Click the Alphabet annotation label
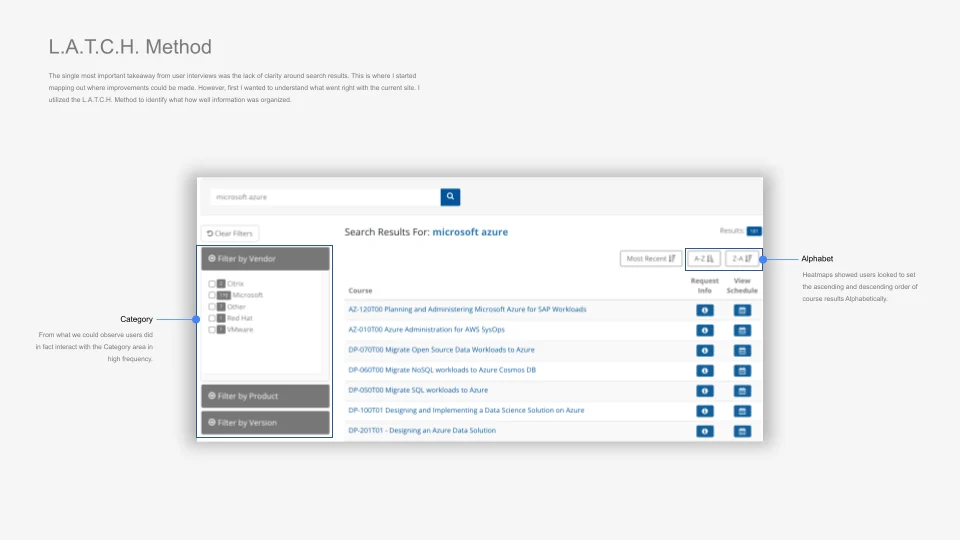 pyautogui.click(x=817, y=258)
